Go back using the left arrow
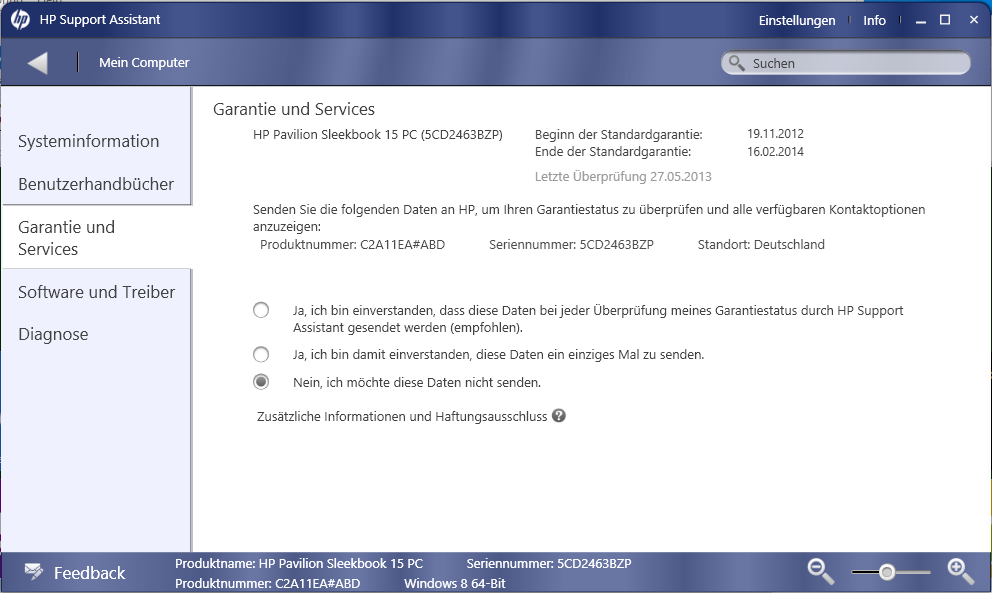Screen dimensions: 992x593 (37, 63)
